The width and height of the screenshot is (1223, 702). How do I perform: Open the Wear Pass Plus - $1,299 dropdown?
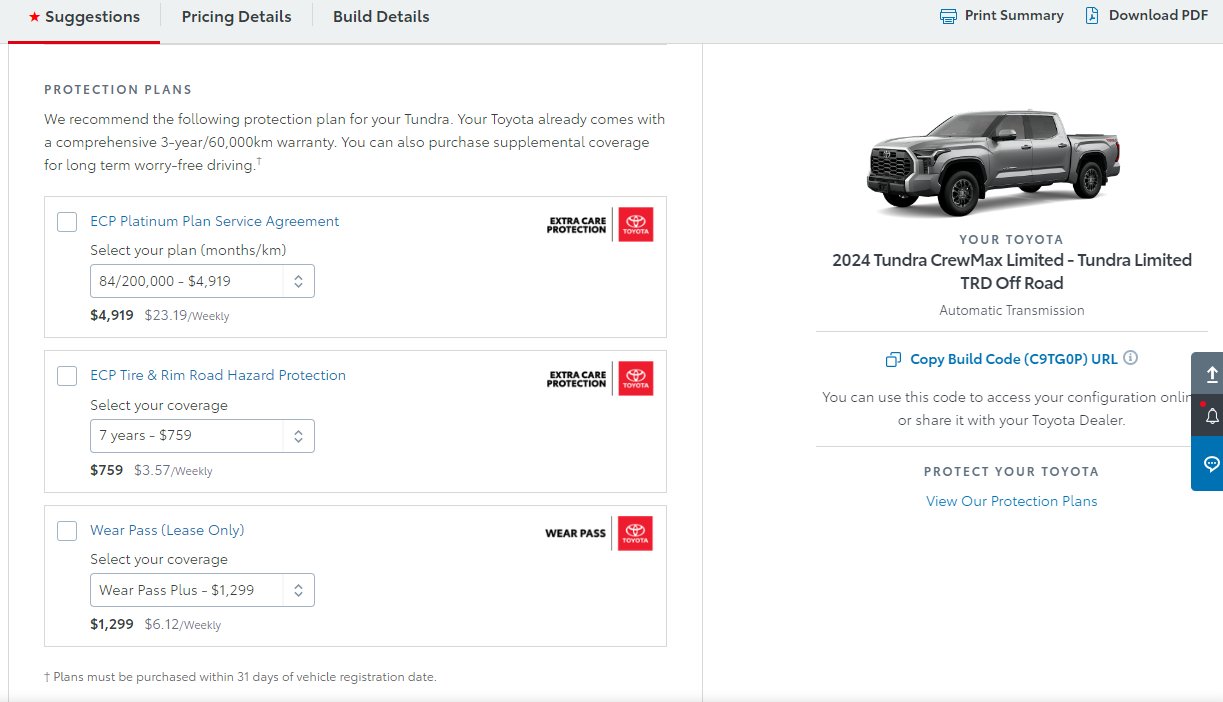pyautogui.click(x=202, y=590)
